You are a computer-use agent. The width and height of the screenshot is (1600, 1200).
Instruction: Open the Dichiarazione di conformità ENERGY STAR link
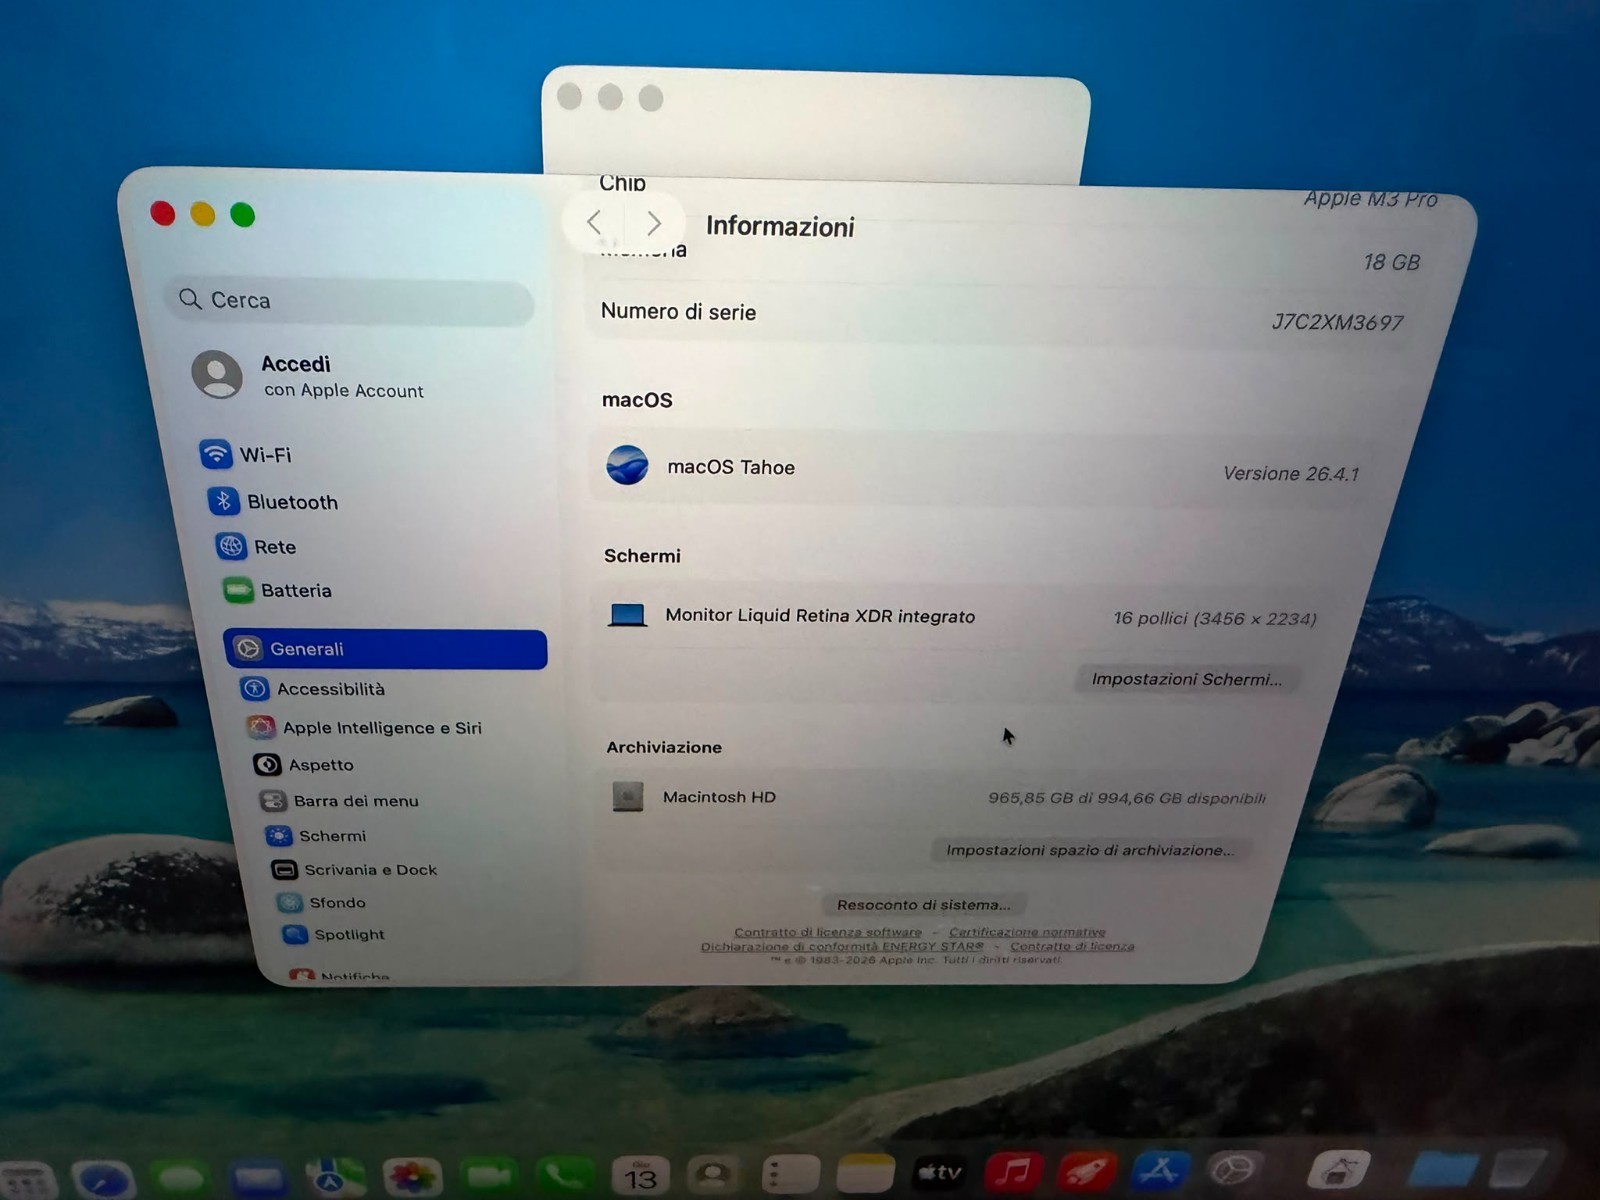842,946
